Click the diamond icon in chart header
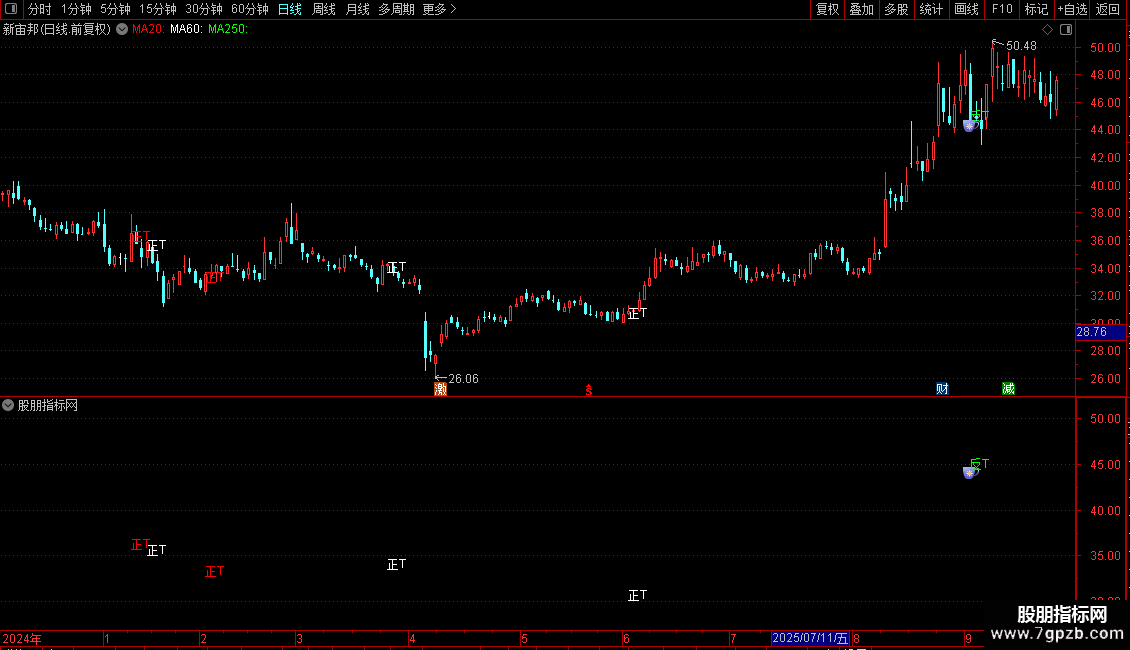1130x650 pixels. pyautogui.click(x=1048, y=29)
